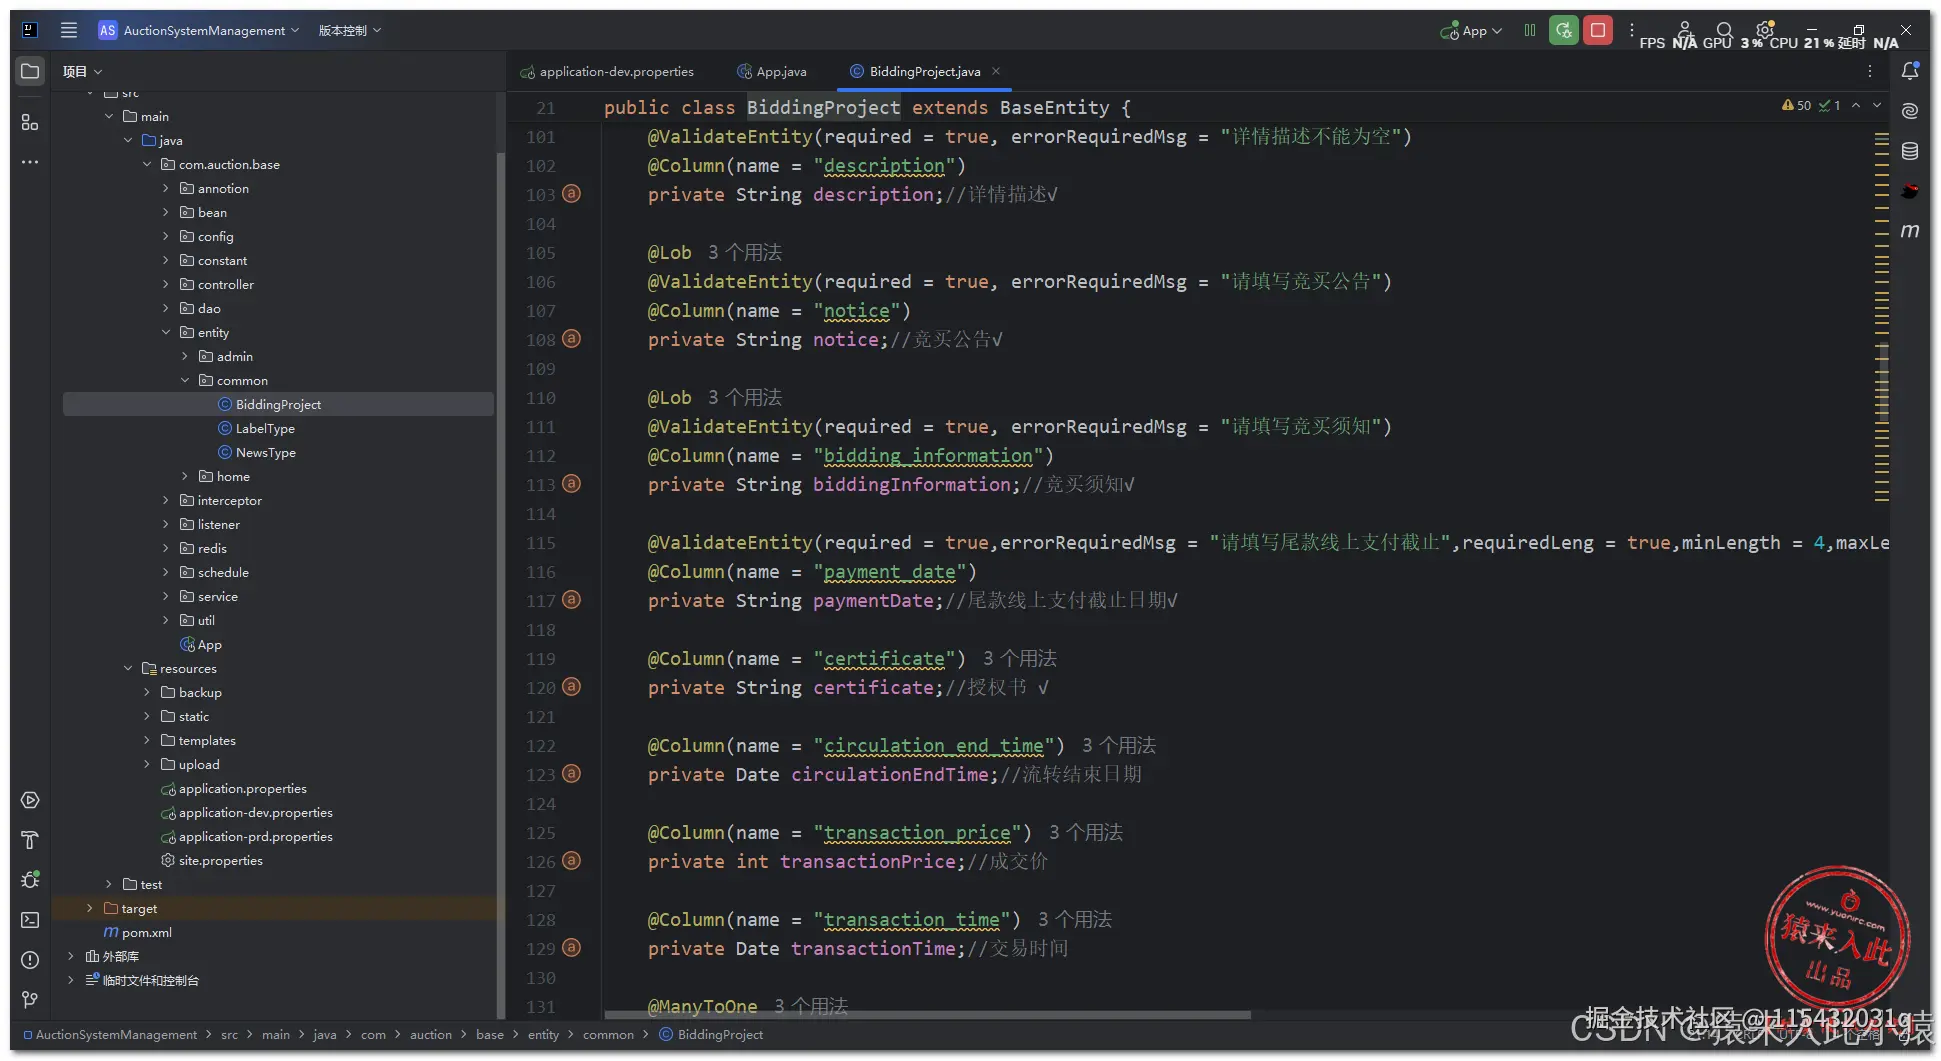The image size is (1941, 1061).
Task: Open the Git version control tool window
Action: coord(30,1000)
